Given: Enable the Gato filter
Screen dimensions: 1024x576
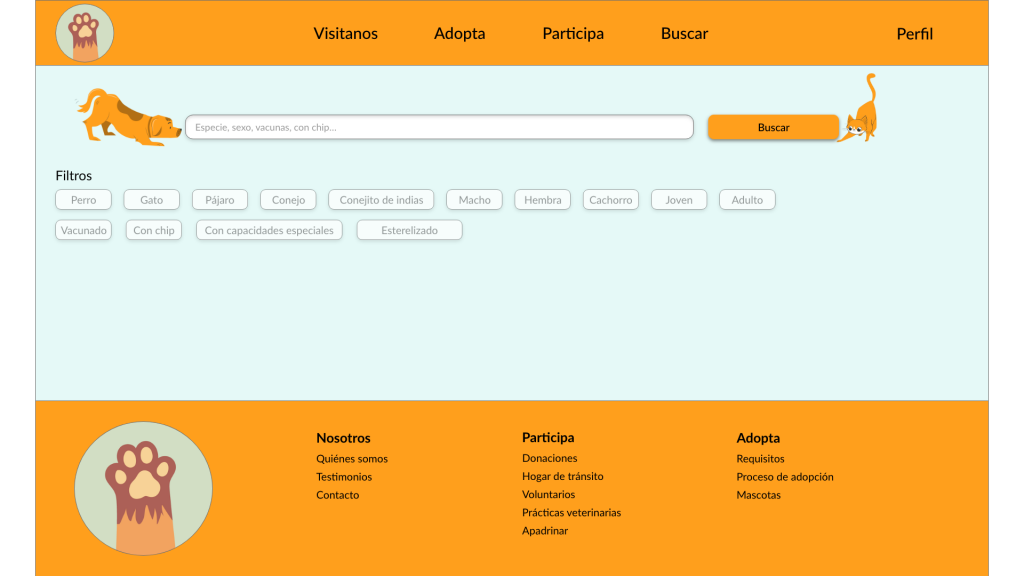Looking at the screenshot, I should pyautogui.click(x=151, y=200).
